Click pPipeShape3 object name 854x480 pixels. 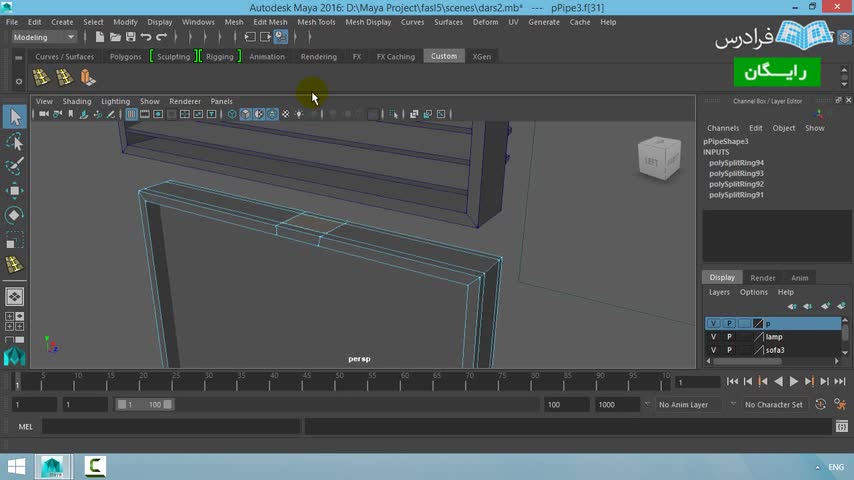pos(725,141)
